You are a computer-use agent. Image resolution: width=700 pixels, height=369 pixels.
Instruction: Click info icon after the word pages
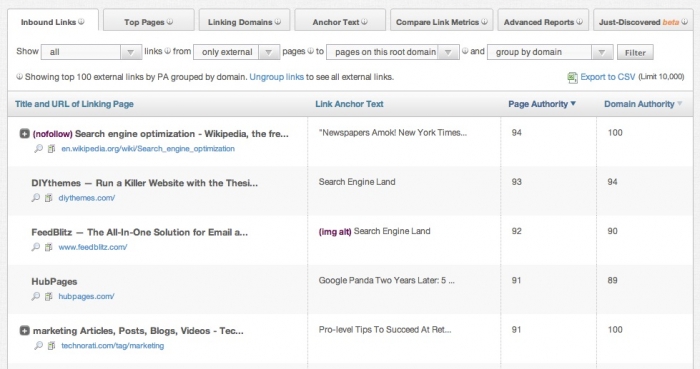[x=310, y=51]
